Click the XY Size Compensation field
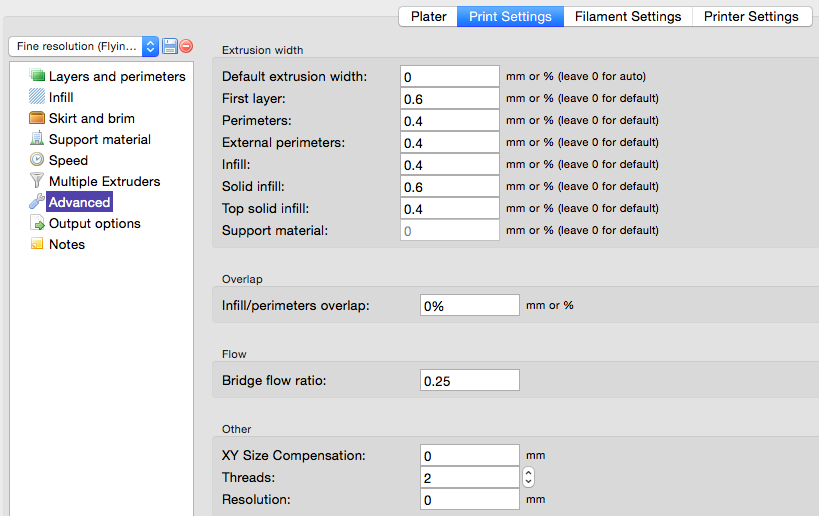Screen dimensions: 819x516 pyautogui.click(x=469, y=455)
